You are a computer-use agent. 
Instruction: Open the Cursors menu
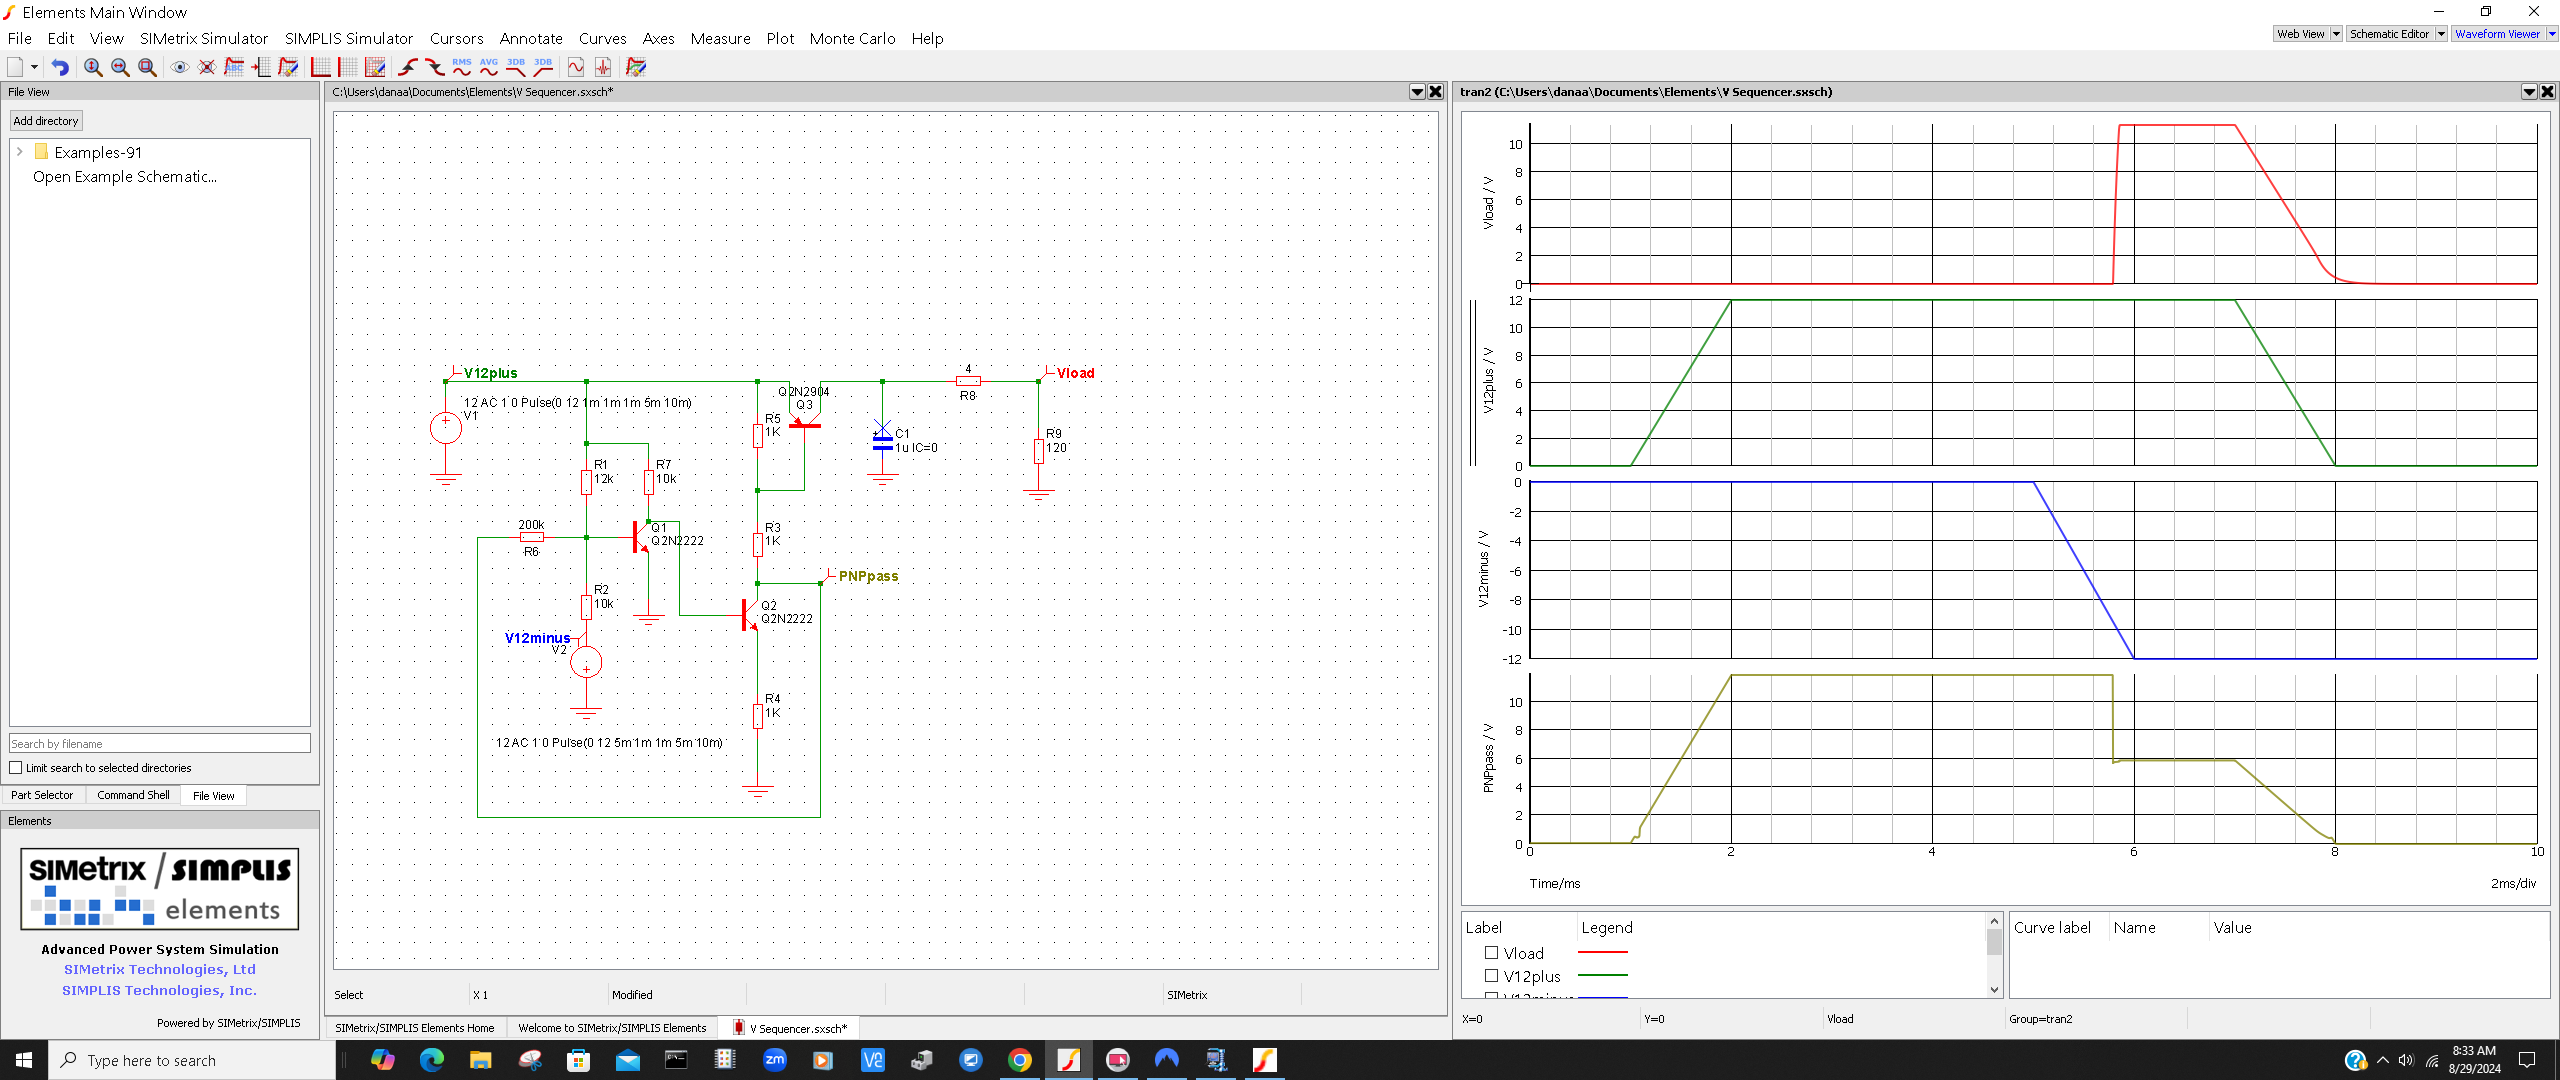click(x=457, y=38)
